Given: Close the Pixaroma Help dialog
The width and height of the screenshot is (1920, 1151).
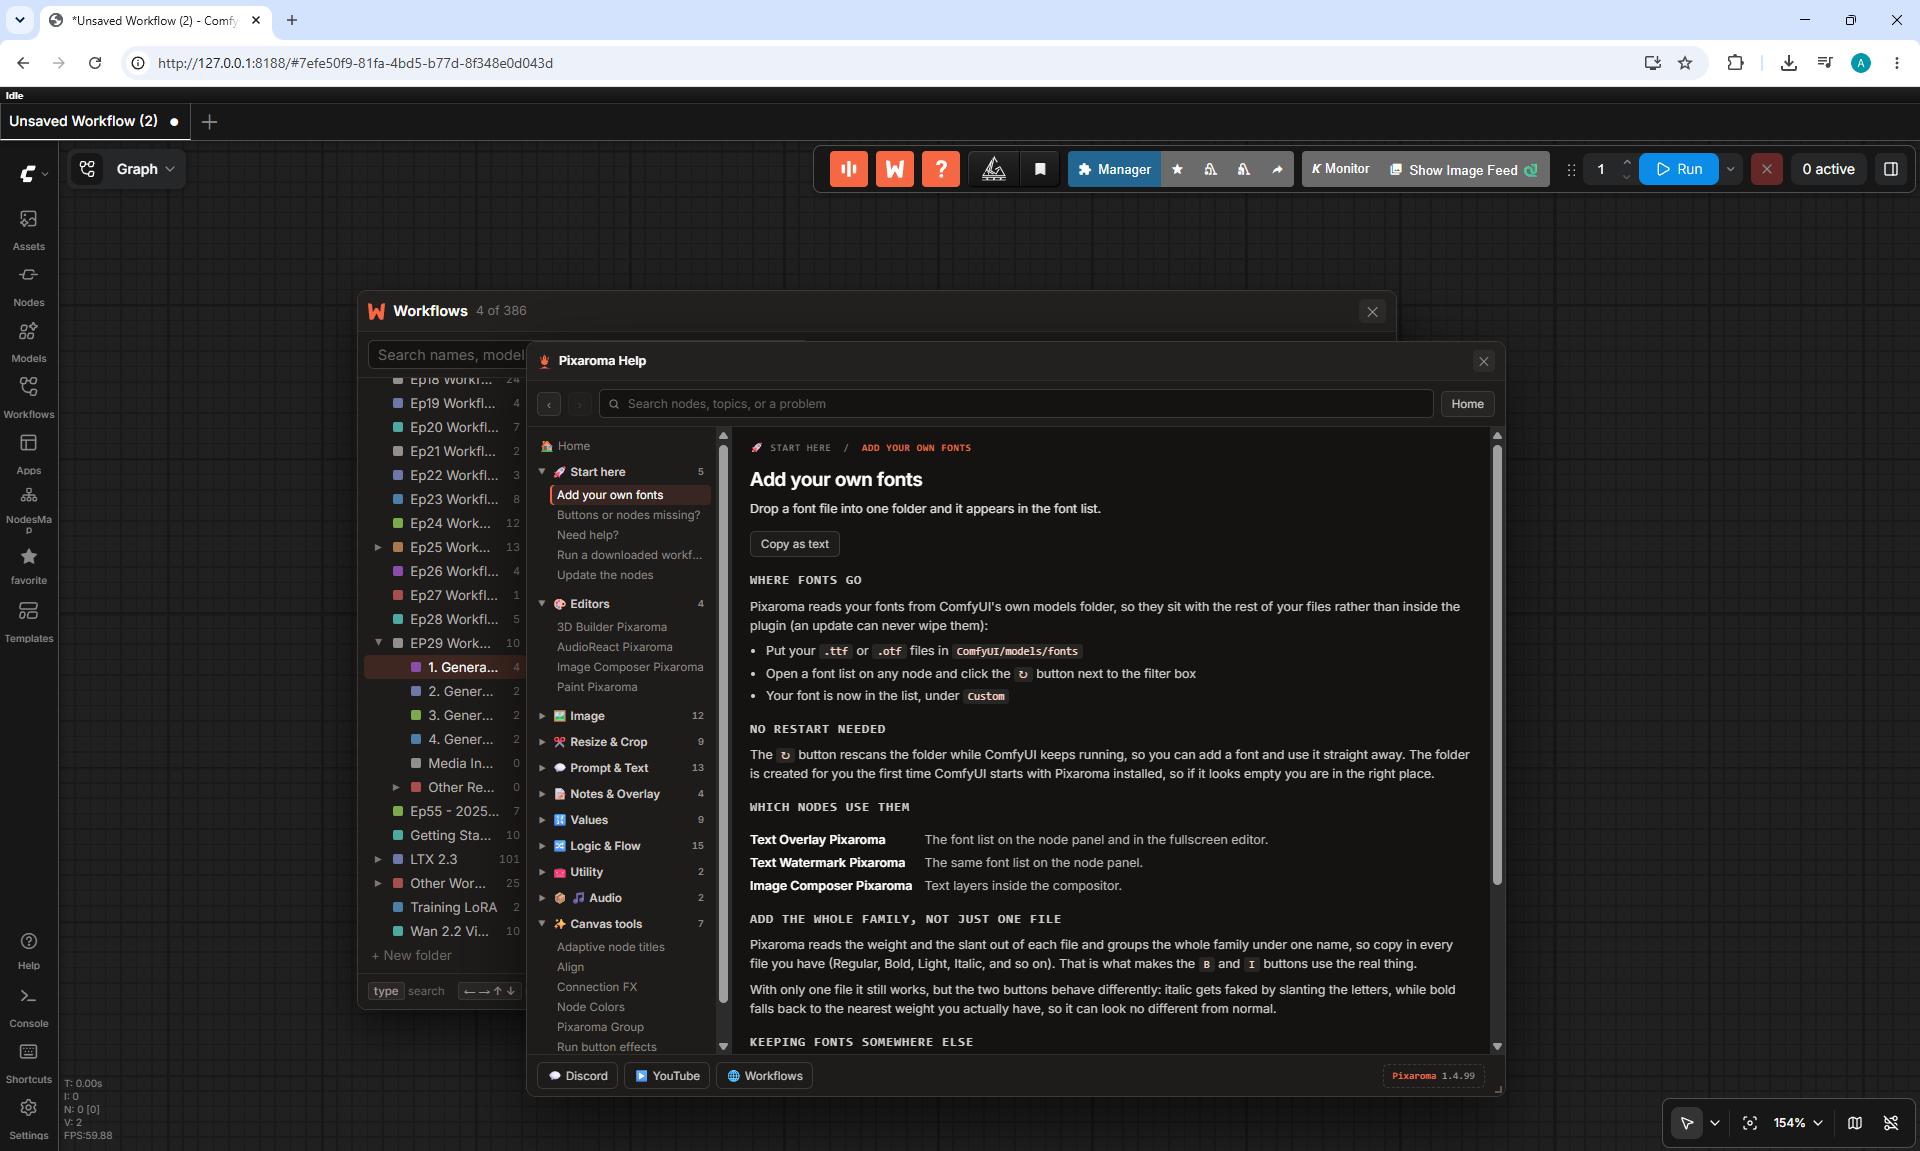Looking at the screenshot, I should pyautogui.click(x=1483, y=361).
